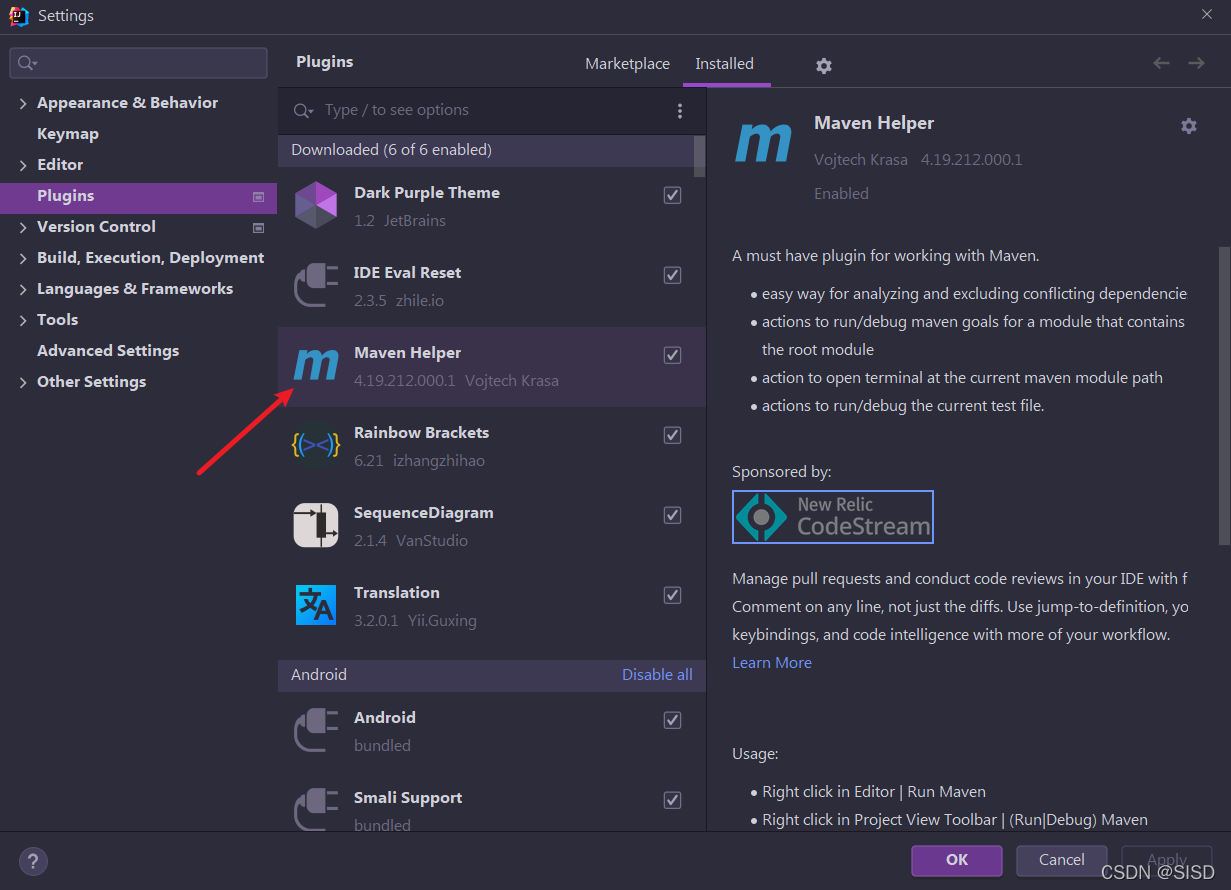The height and width of the screenshot is (890, 1231).
Task: Click the Cancel button
Action: [x=1062, y=860]
